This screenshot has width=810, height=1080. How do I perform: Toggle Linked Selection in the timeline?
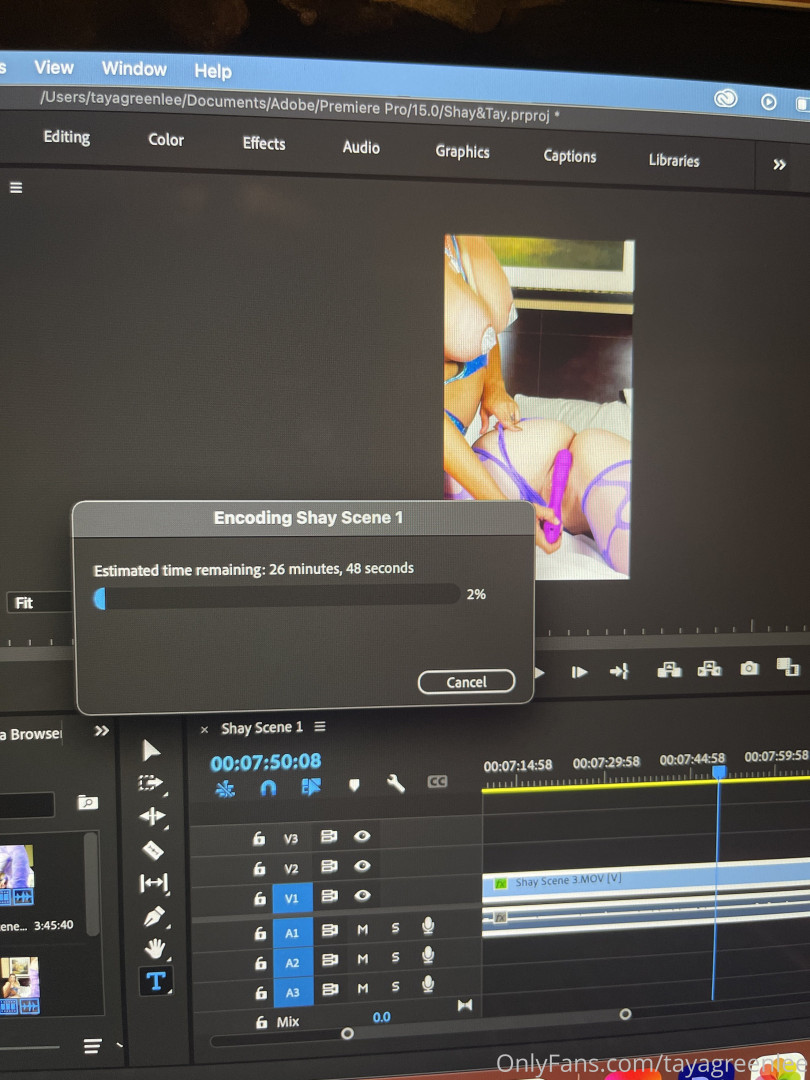click(311, 787)
